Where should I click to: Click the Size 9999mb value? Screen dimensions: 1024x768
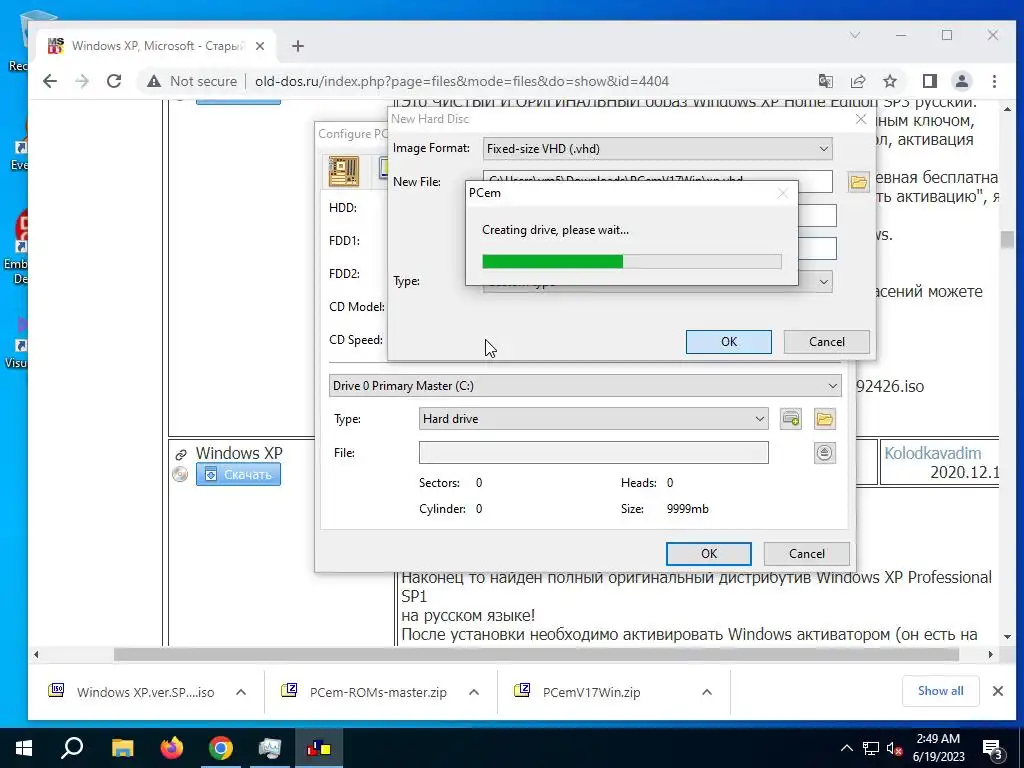[x=688, y=509]
